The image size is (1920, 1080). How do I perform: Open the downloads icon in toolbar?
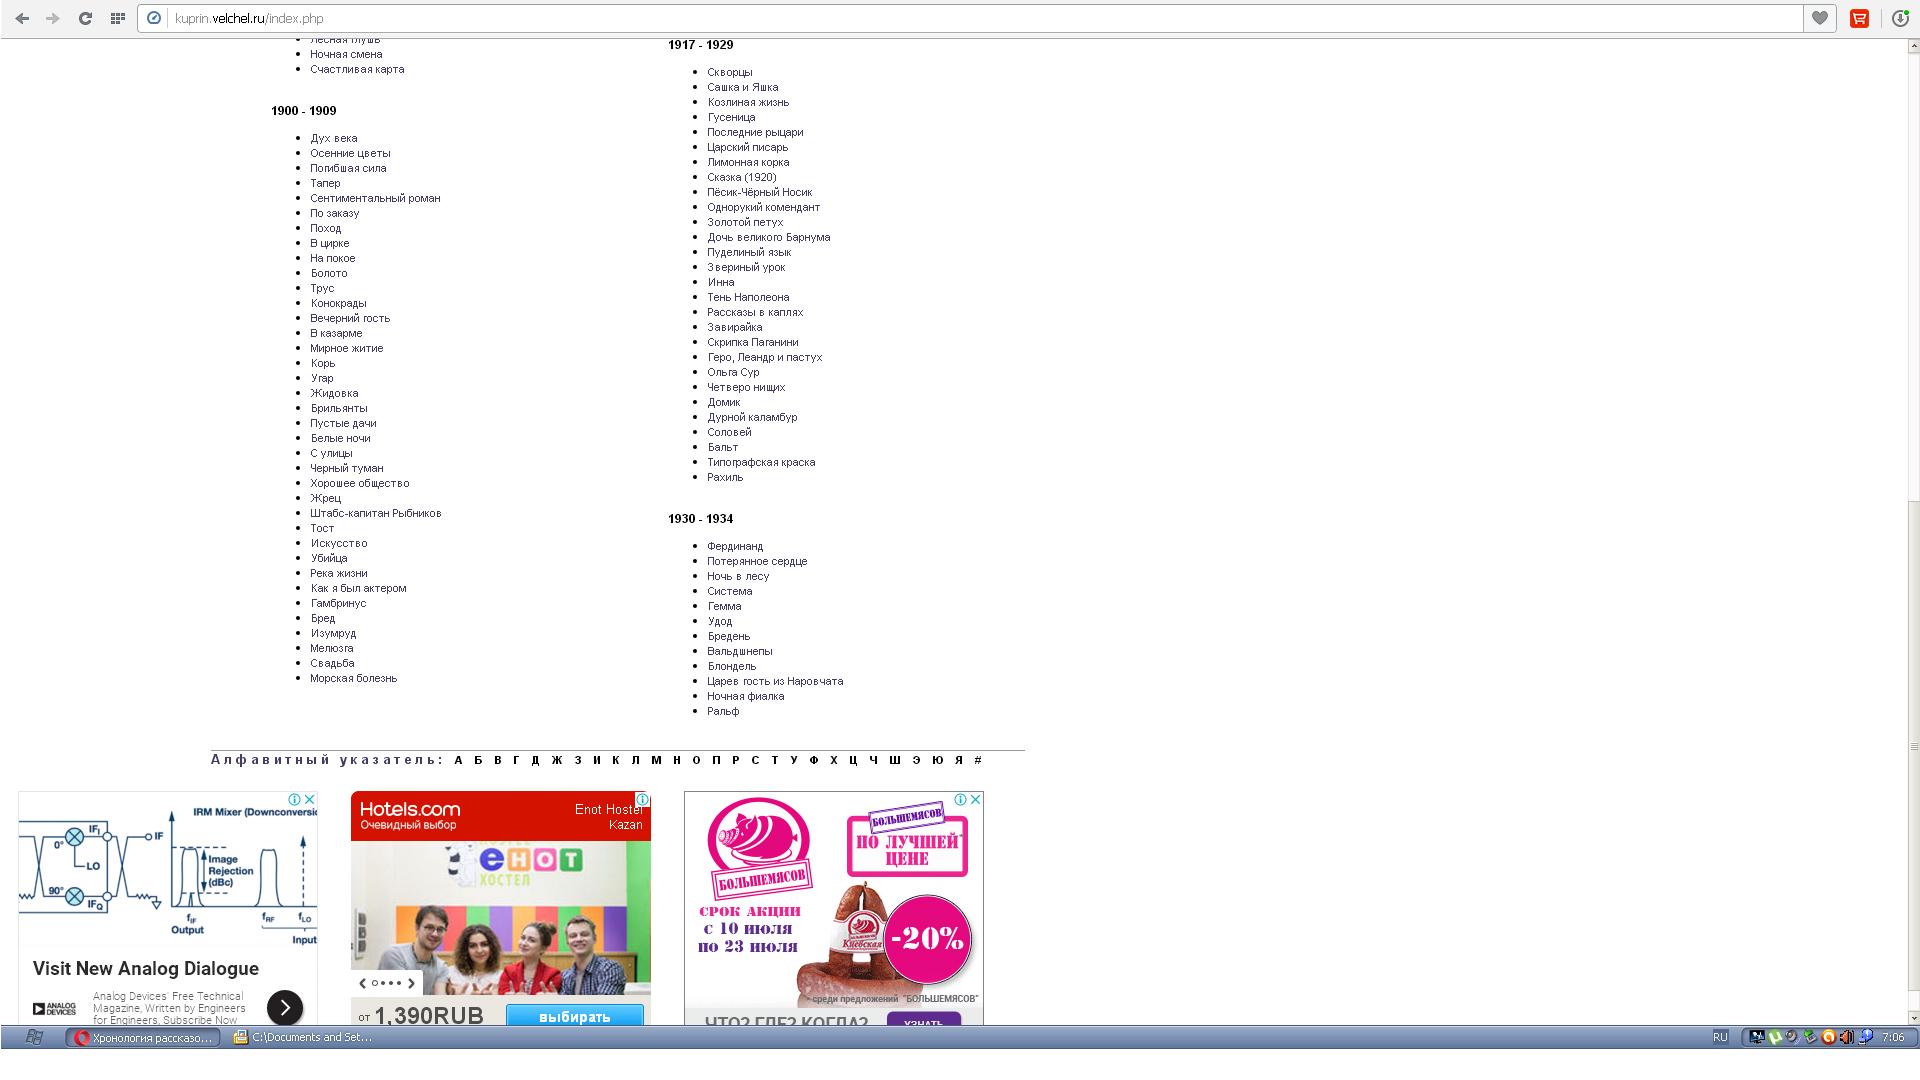point(1900,18)
